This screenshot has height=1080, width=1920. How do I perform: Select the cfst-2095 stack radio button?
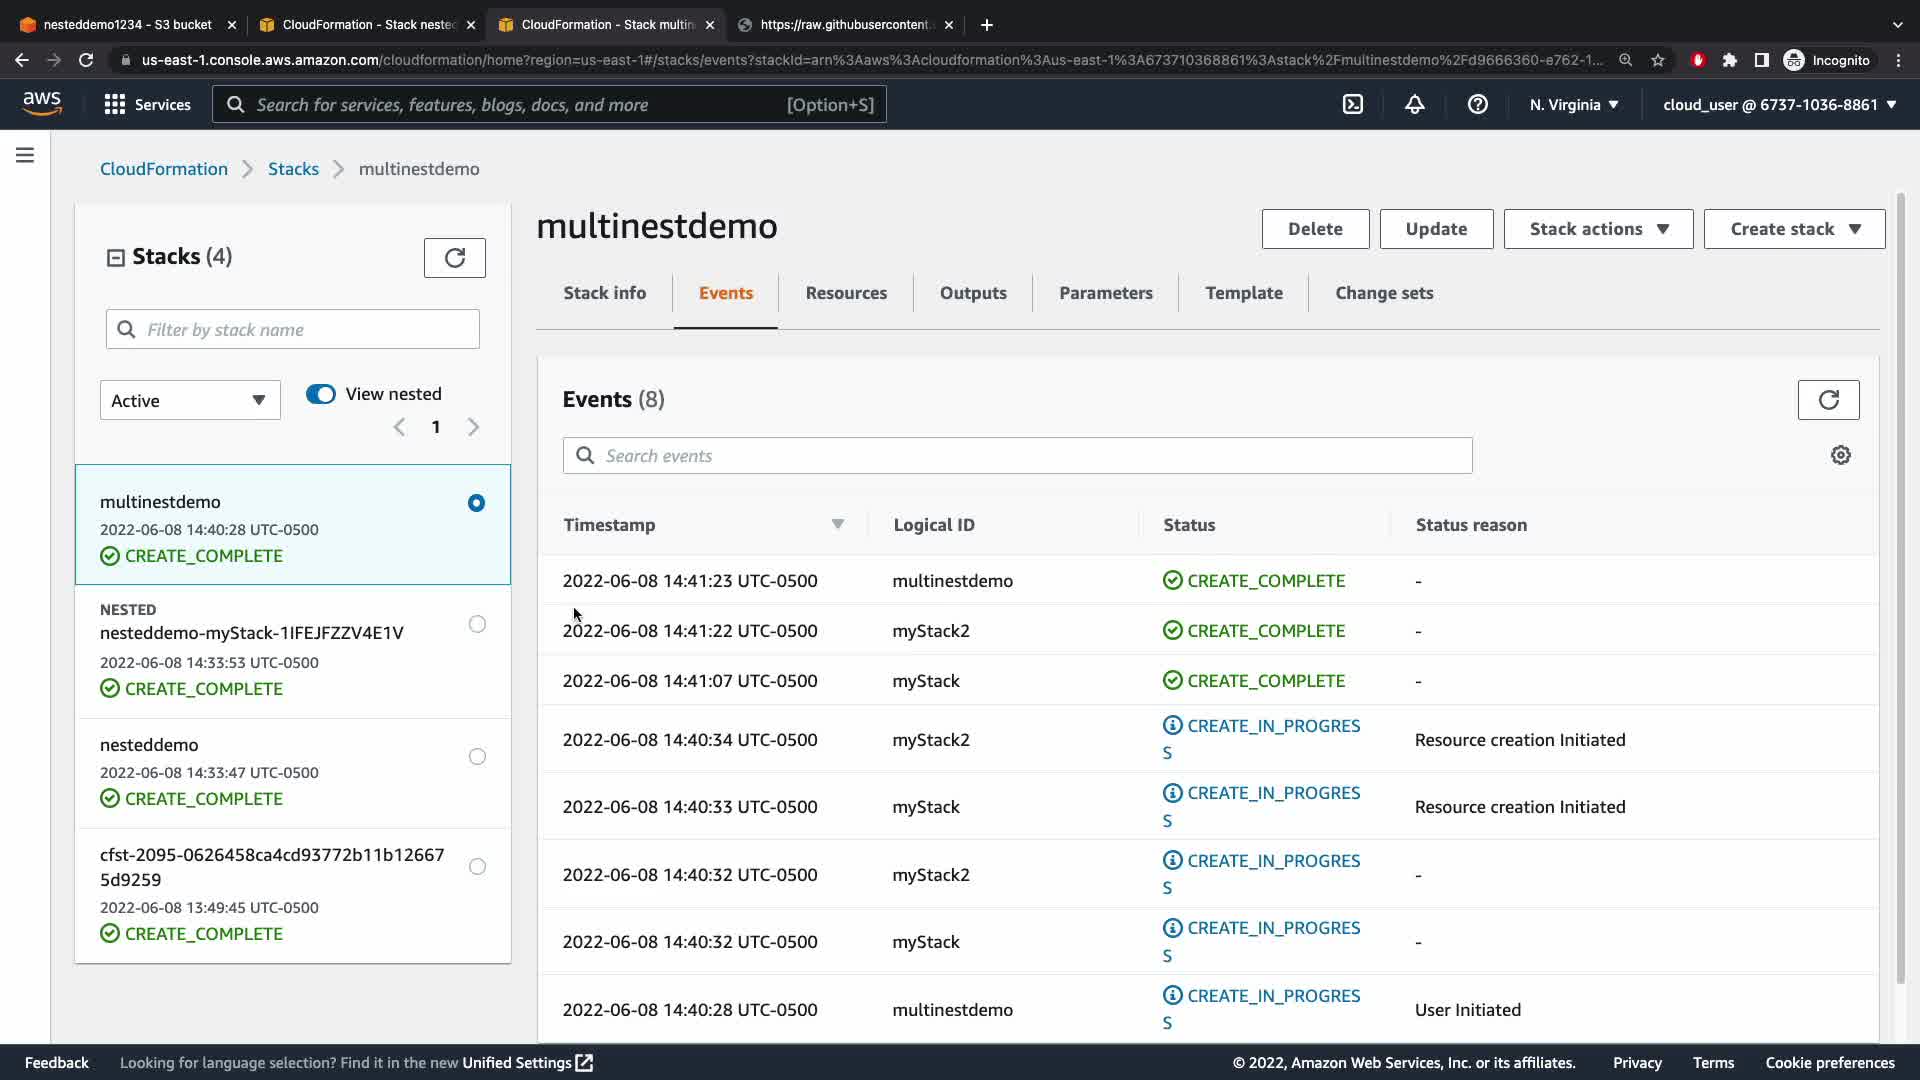(477, 867)
